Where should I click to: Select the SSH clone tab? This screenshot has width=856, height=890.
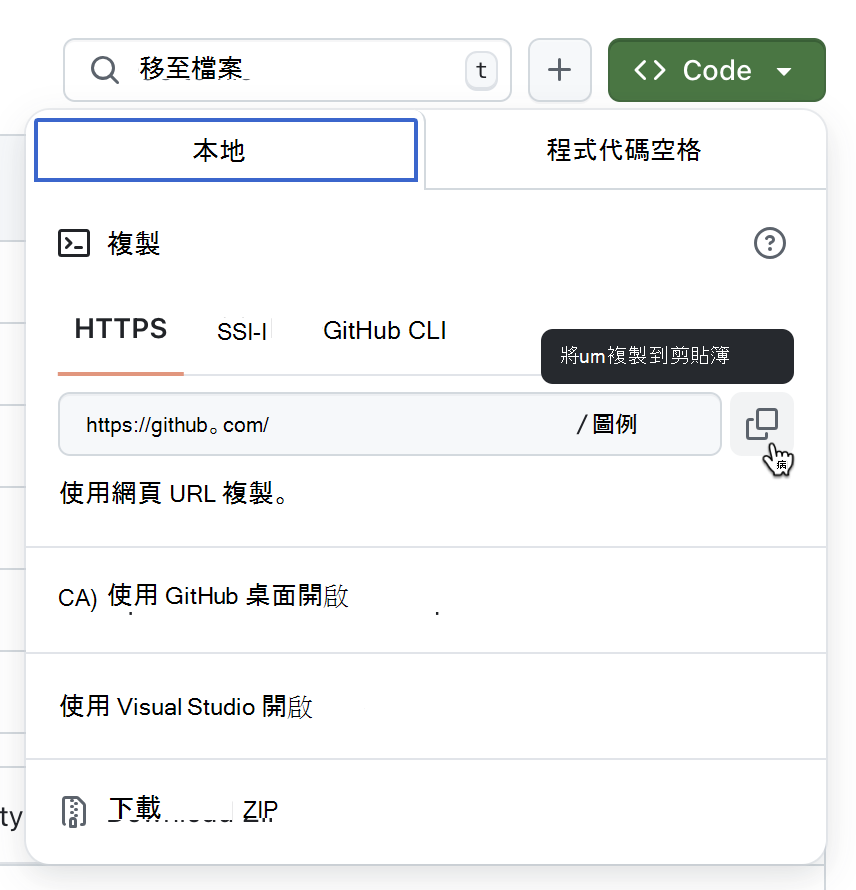244,331
